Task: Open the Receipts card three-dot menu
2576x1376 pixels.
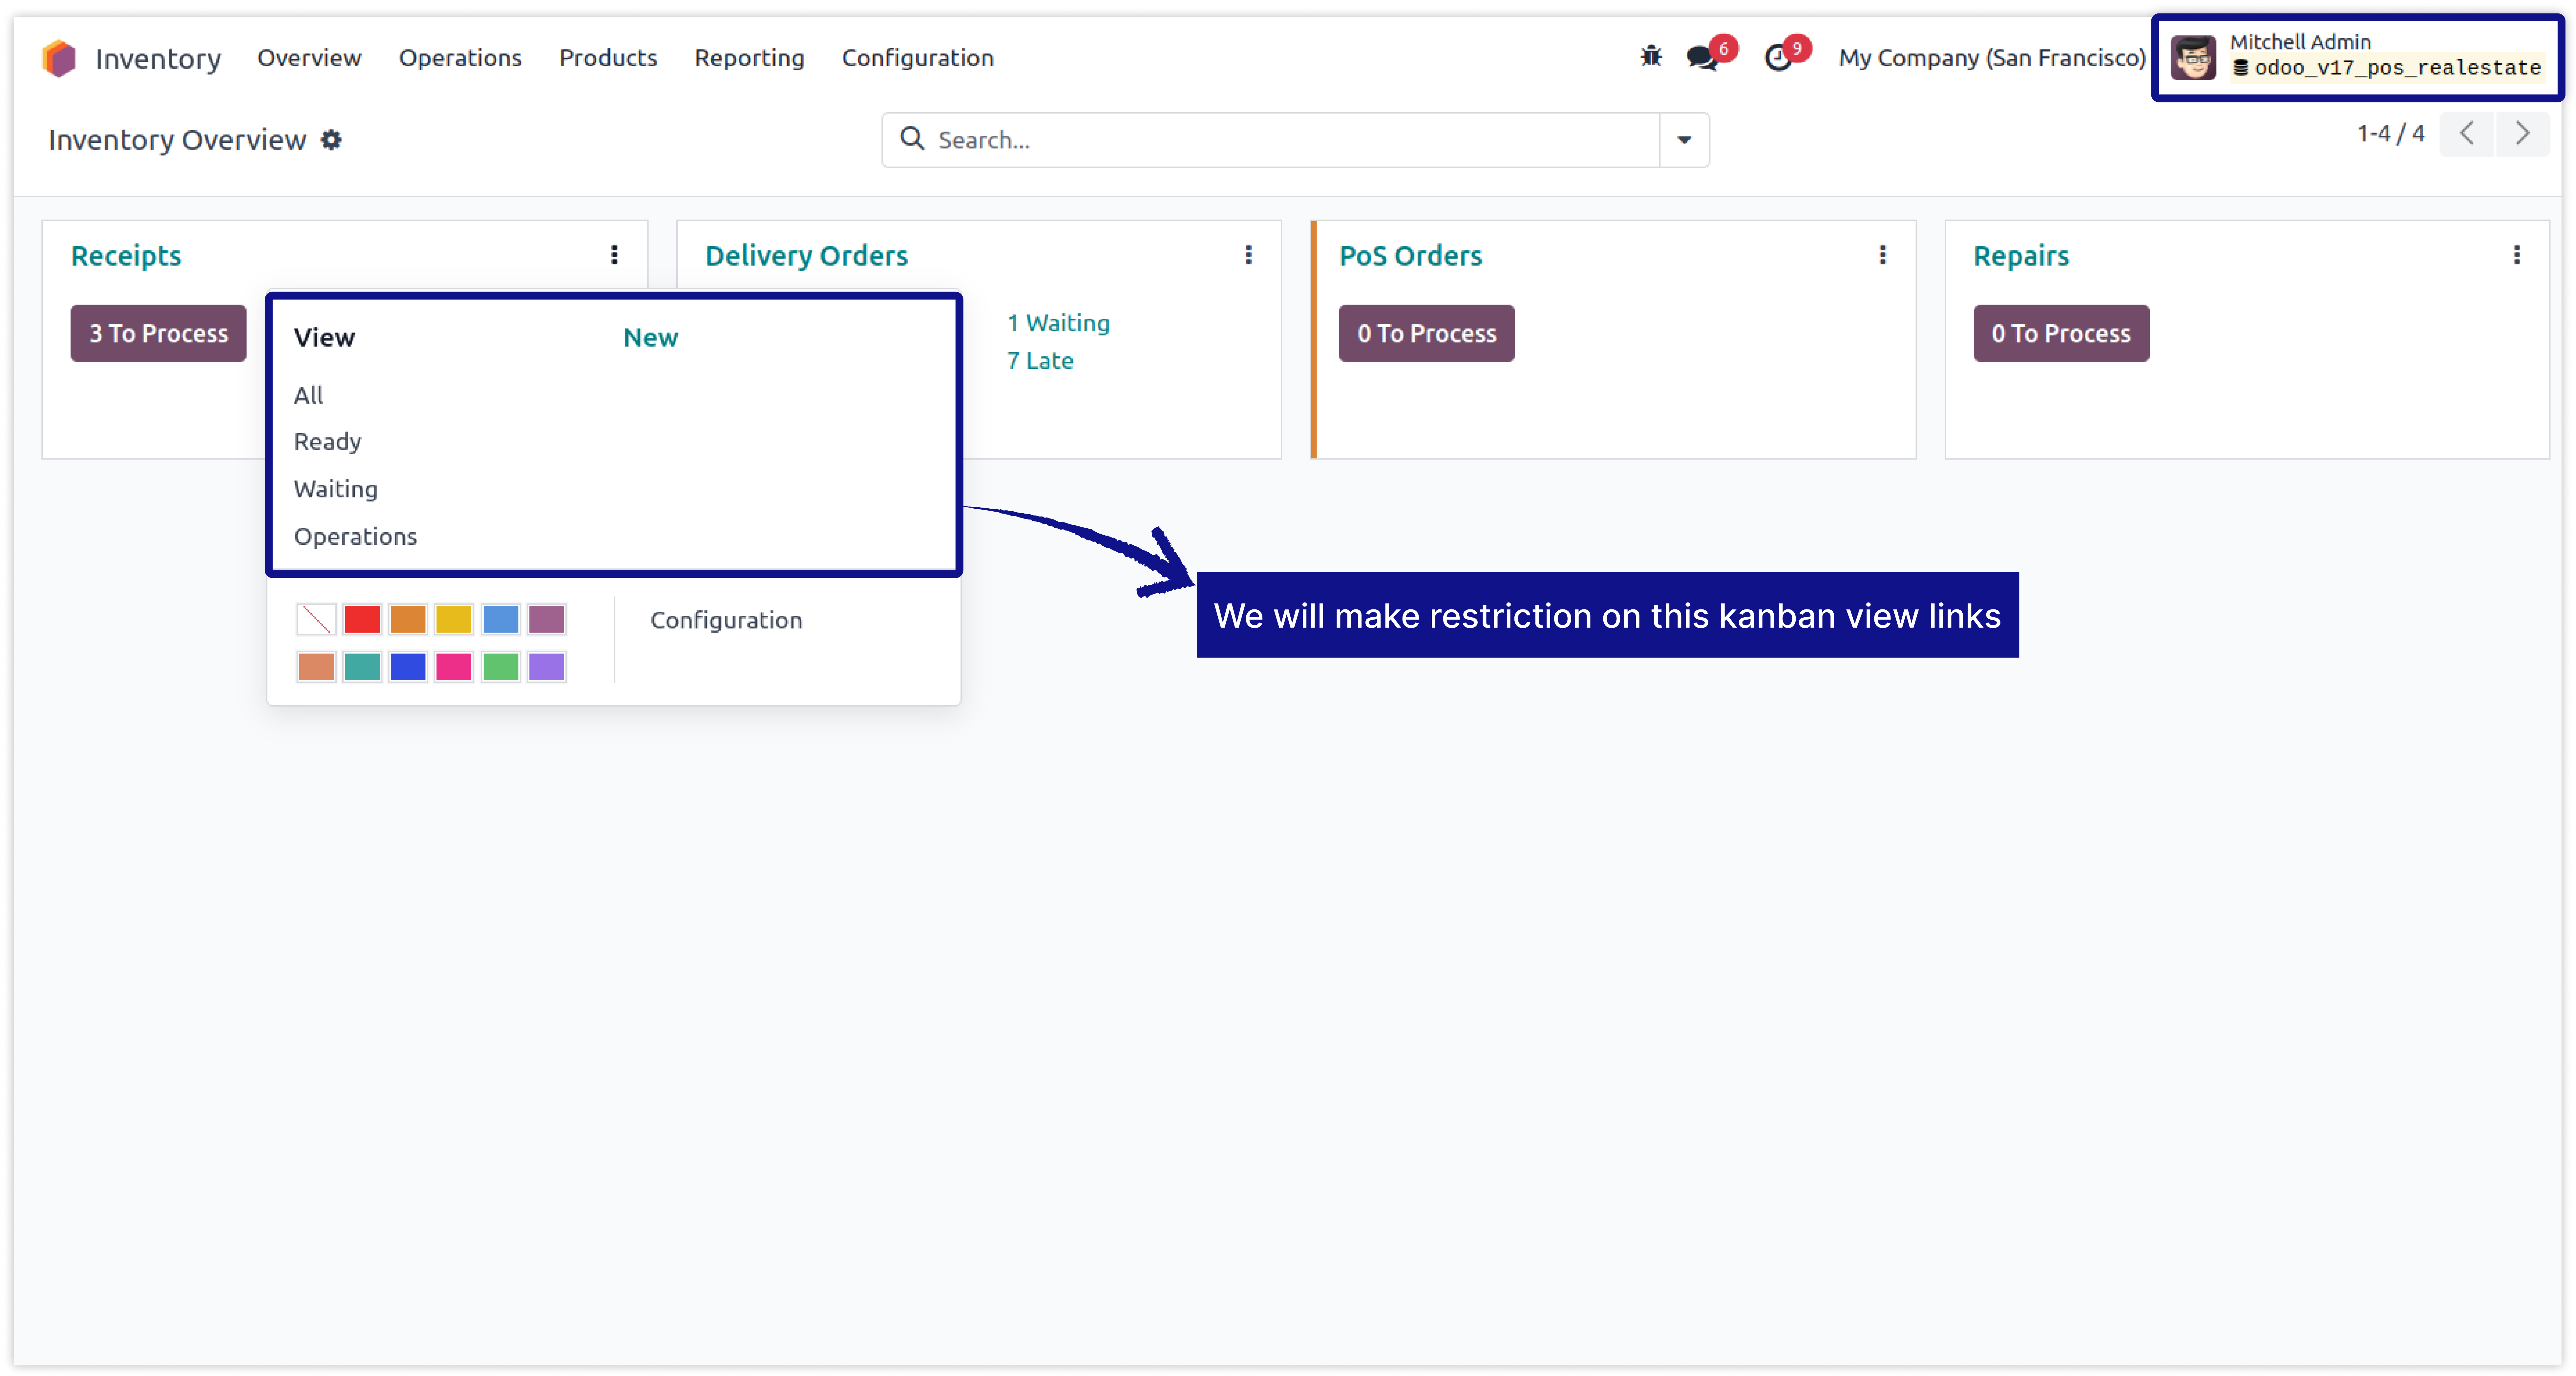Action: (614, 255)
